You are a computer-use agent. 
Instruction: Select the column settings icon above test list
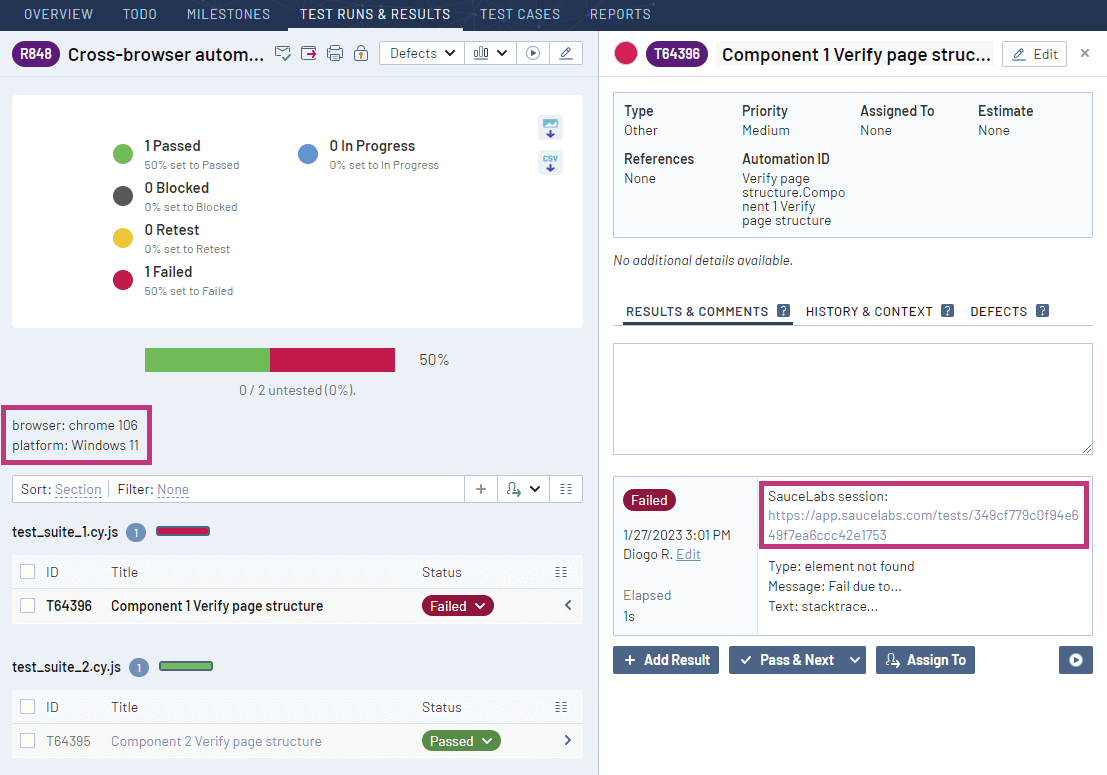565,489
